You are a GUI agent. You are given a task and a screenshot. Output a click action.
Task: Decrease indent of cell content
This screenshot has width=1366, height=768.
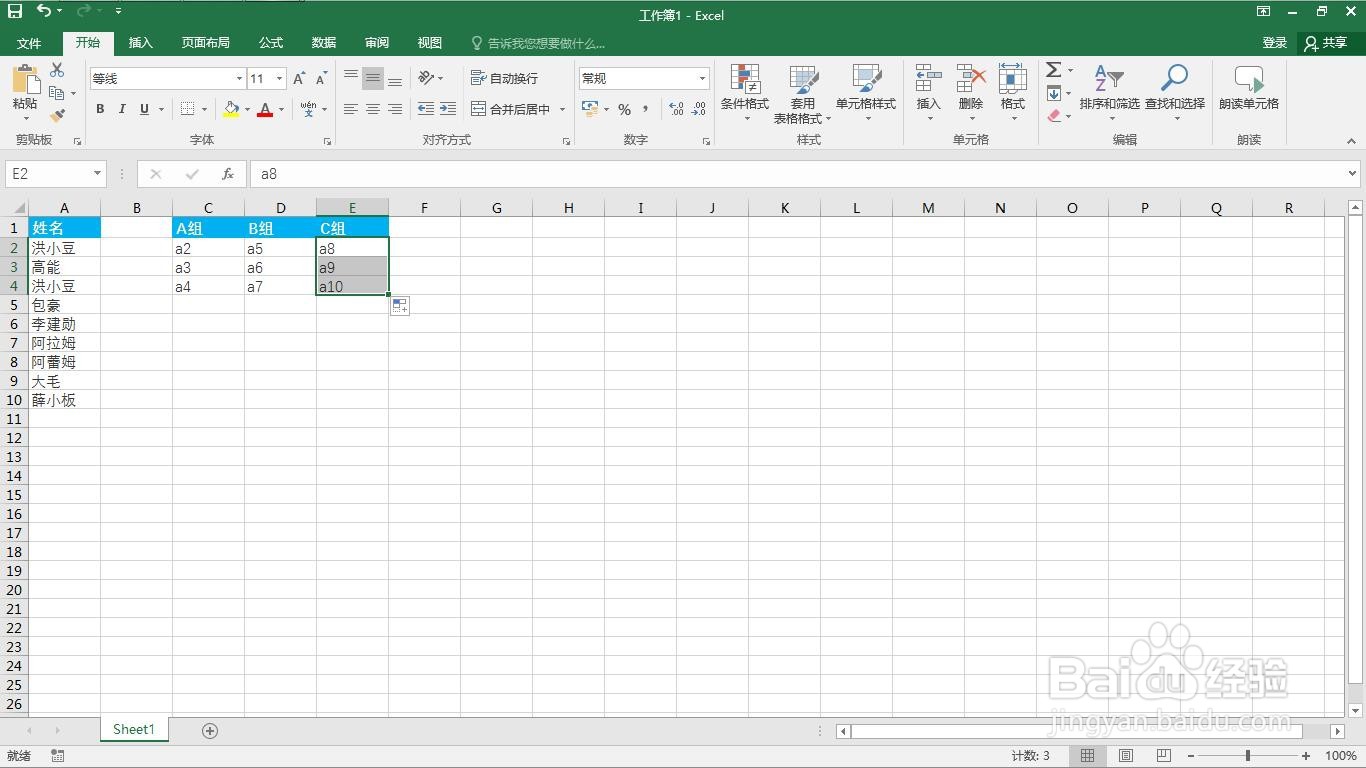pyautogui.click(x=426, y=109)
